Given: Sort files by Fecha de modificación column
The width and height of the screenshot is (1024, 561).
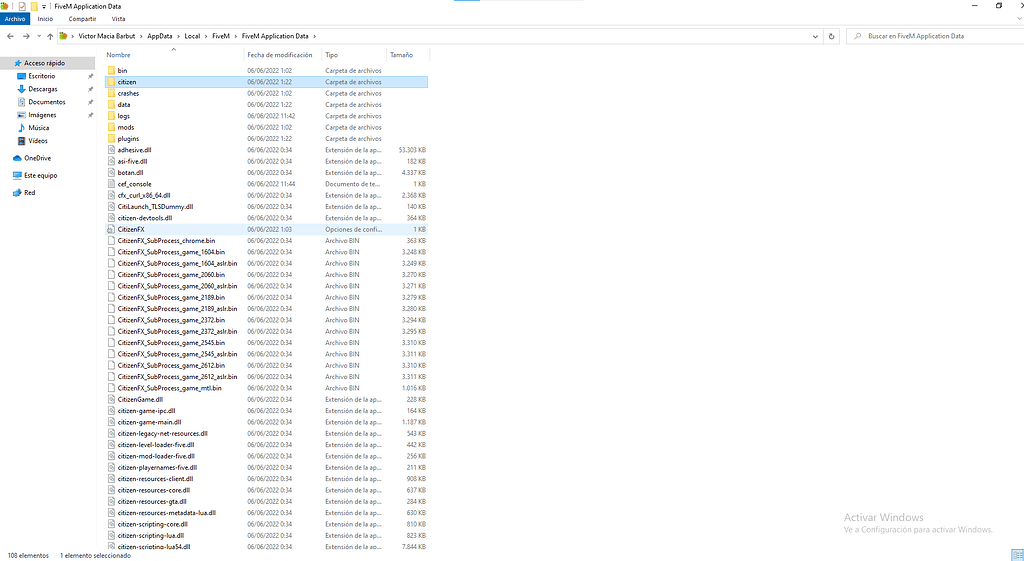Looking at the screenshot, I should point(280,55).
